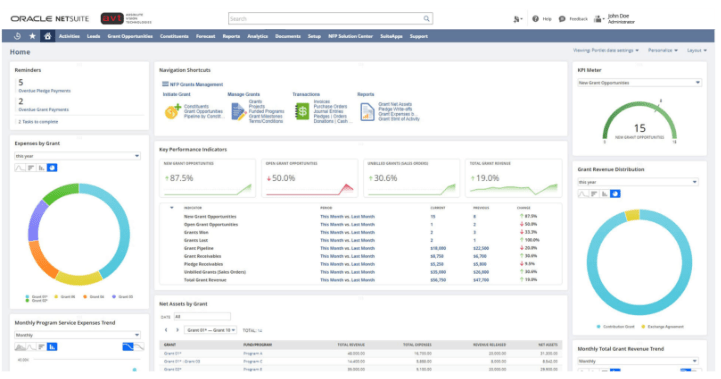Click the Manage Grants document-pencil icon

tap(238, 111)
